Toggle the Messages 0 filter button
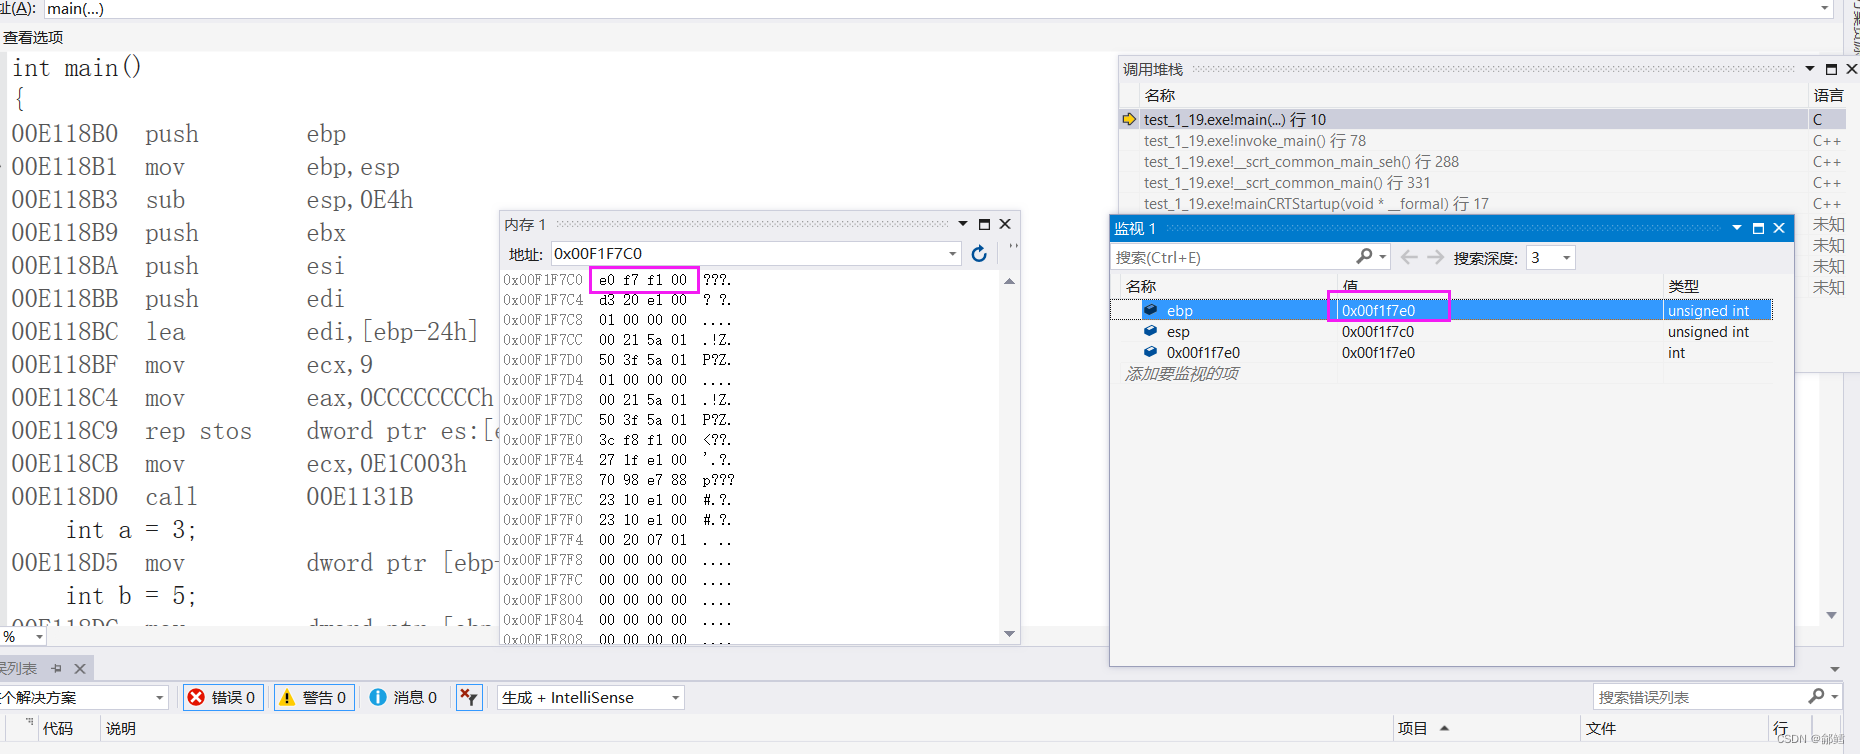This screenshot has width=1860, height=754. click(403, 697)
